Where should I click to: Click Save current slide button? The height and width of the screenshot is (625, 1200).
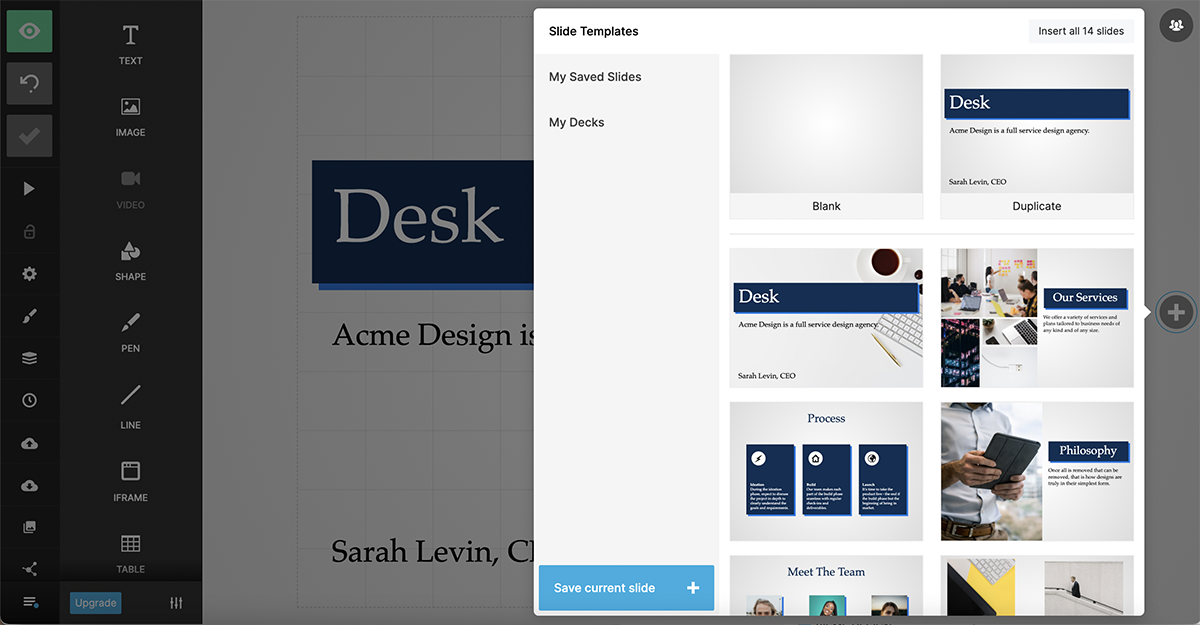pos(626,588)
